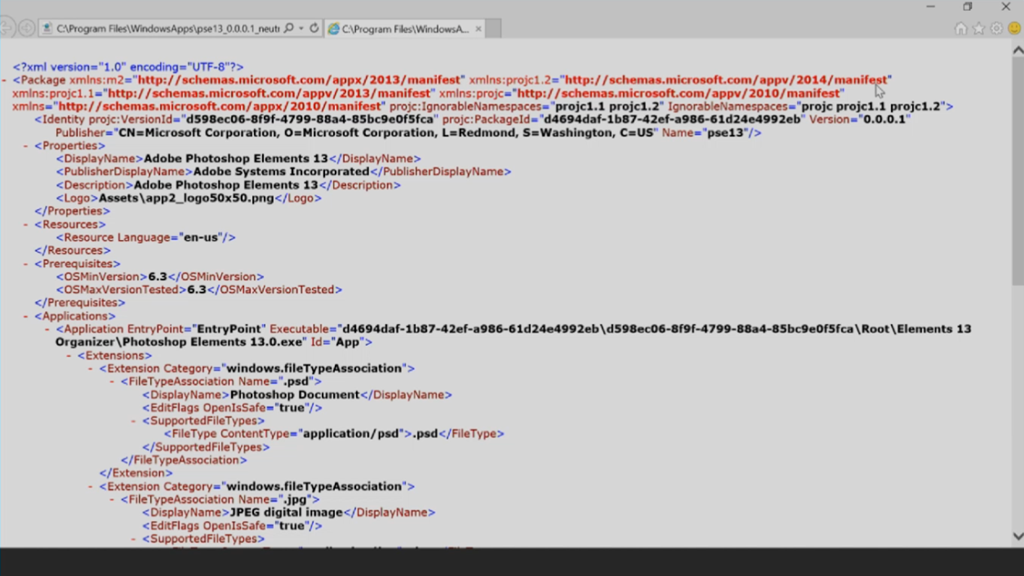Click Photoshop Elements 13.0.exe executable text
The image size is (1024, 576).
(x=212, y=342)
